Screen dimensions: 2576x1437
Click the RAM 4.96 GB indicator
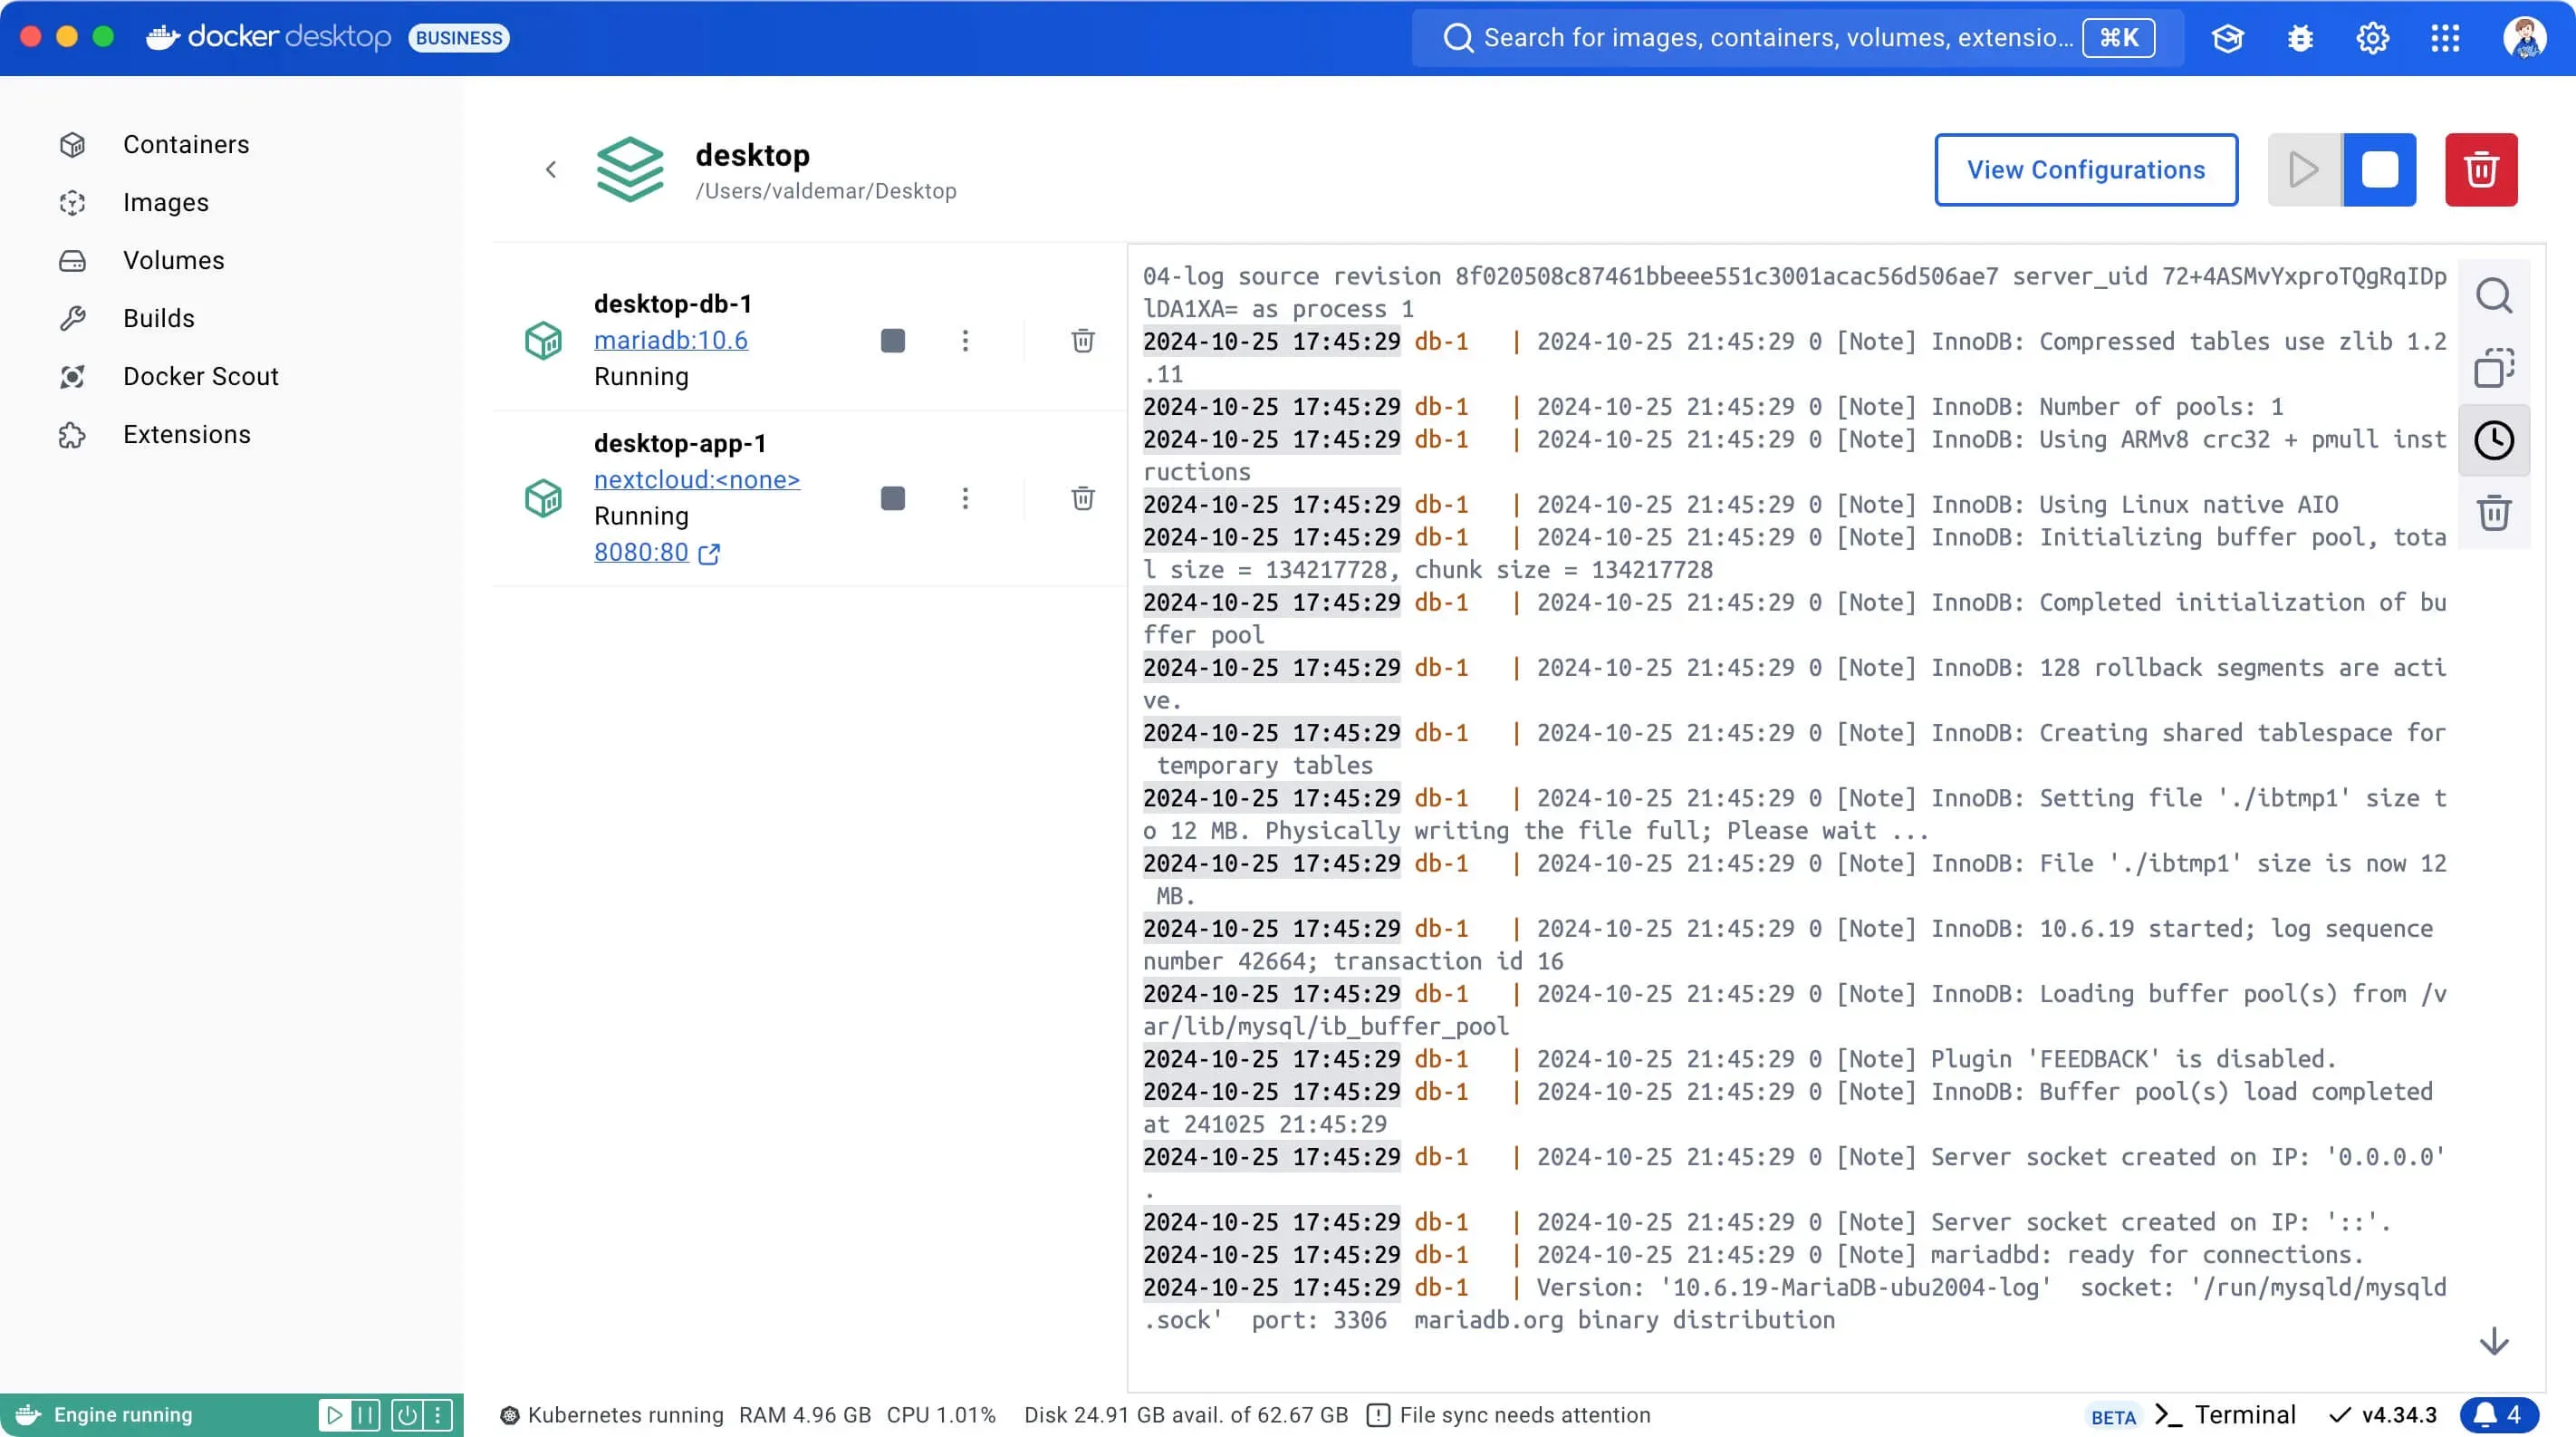click(x=805, y=1415)
